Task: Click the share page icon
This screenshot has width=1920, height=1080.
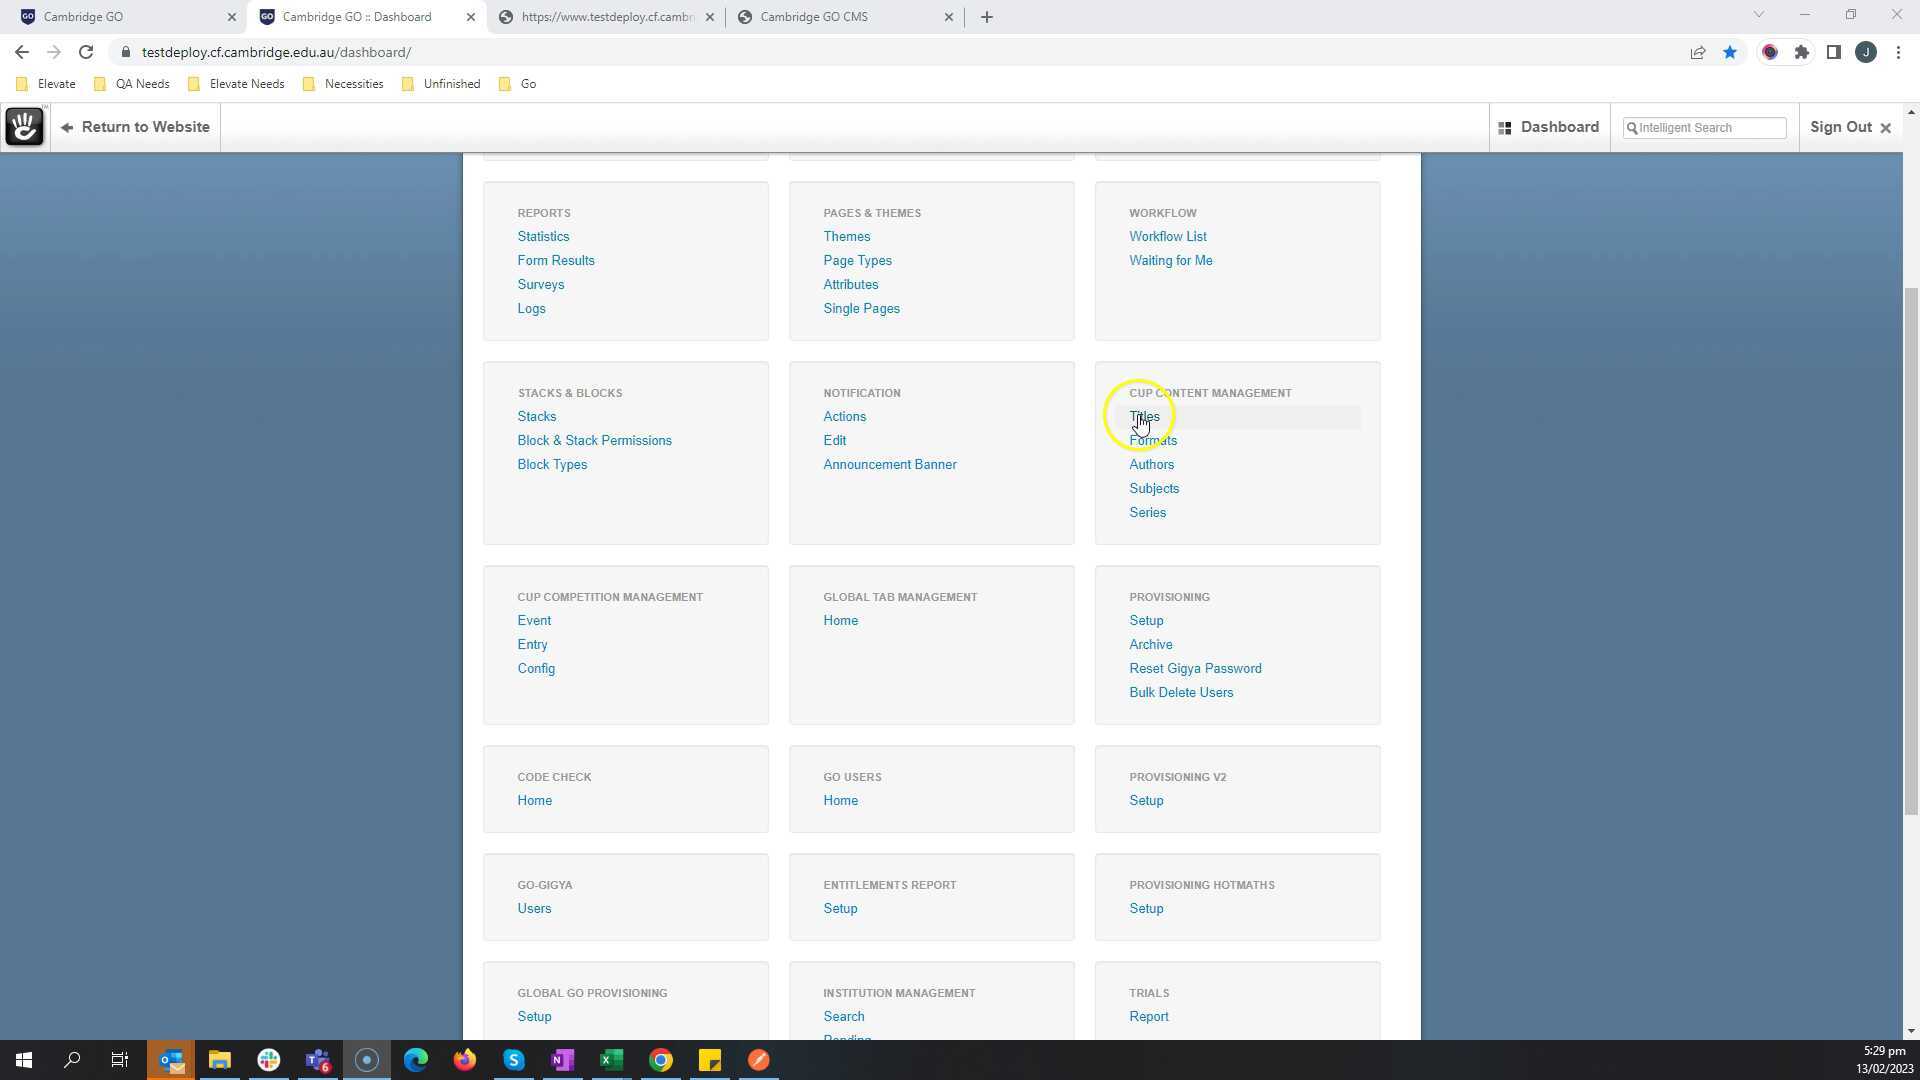Action: coord(1698,53)
